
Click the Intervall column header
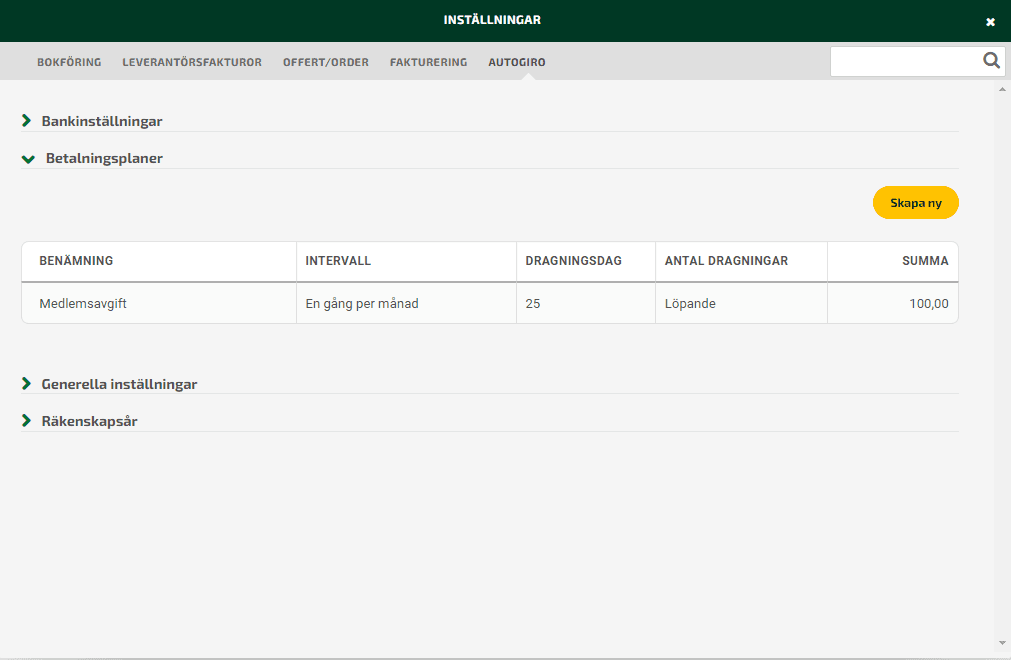pyautogui.click(x=406, y=261)
